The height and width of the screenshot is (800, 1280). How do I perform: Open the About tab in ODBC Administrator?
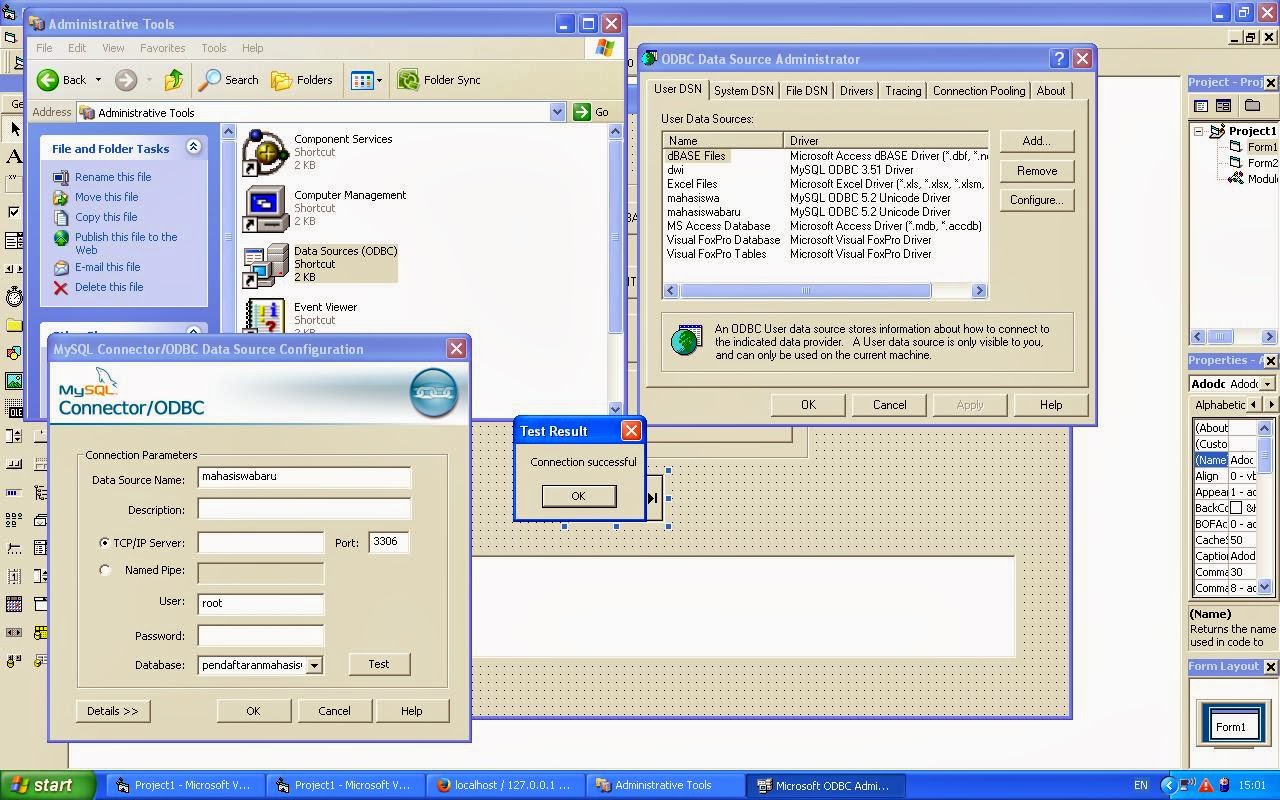point(1050,91)
